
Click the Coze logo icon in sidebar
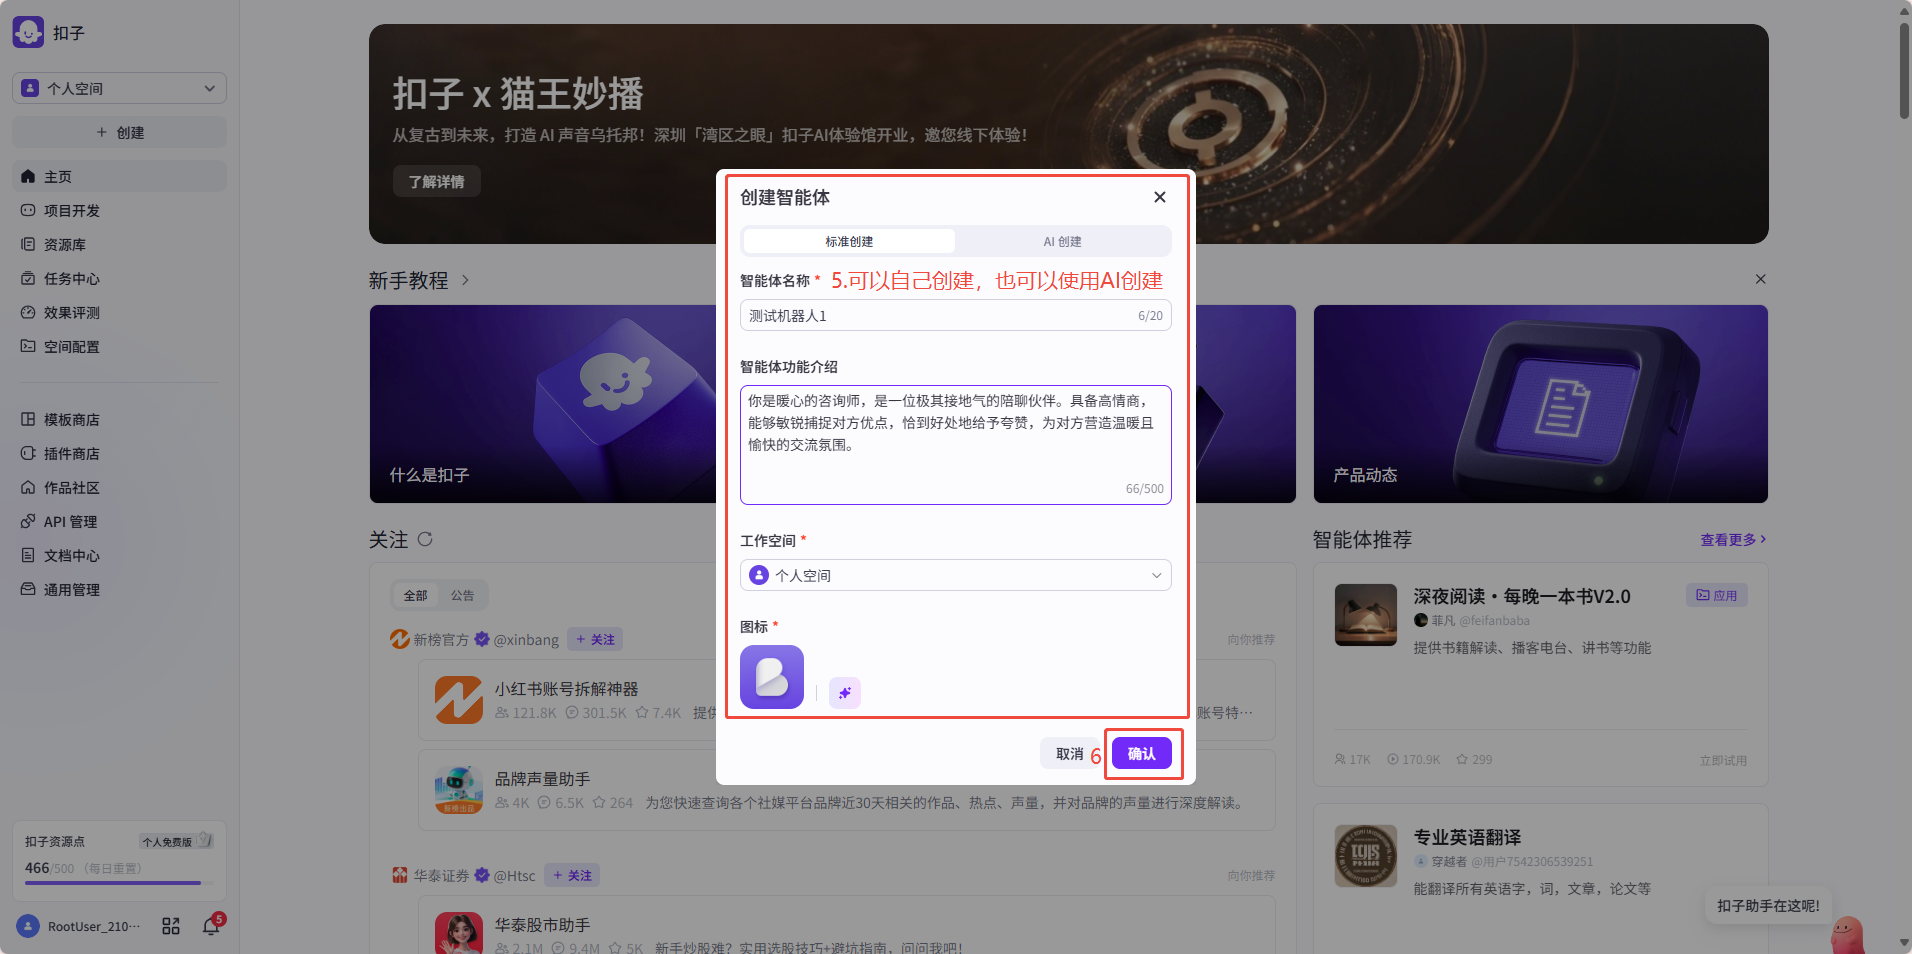(28, 32)
